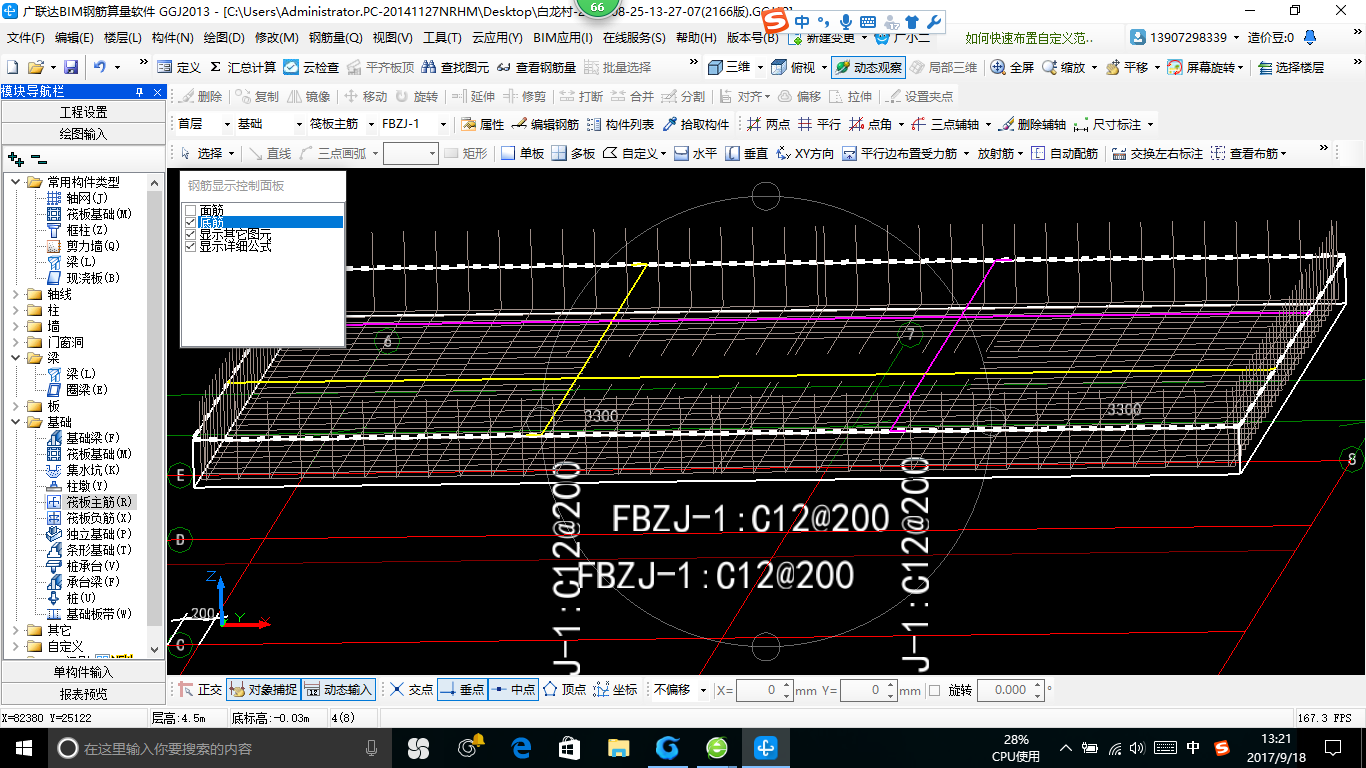Click 查看钢筋量 view rebar quantity
The height and width of the screenshot is (768, 1366).
click(536, 67)
